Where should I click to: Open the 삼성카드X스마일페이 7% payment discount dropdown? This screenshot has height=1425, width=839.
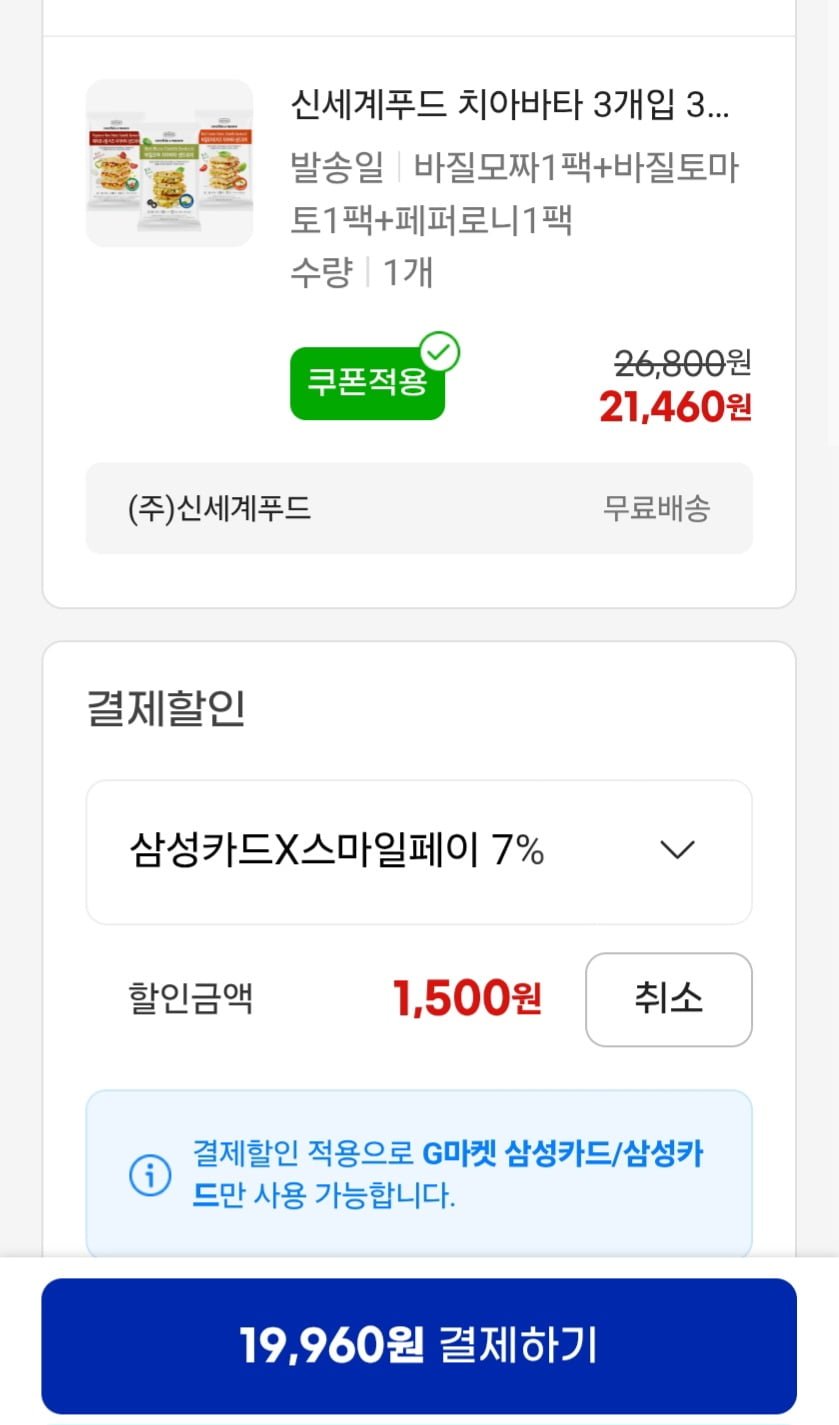pyautogui.click(x=418, y=851)
